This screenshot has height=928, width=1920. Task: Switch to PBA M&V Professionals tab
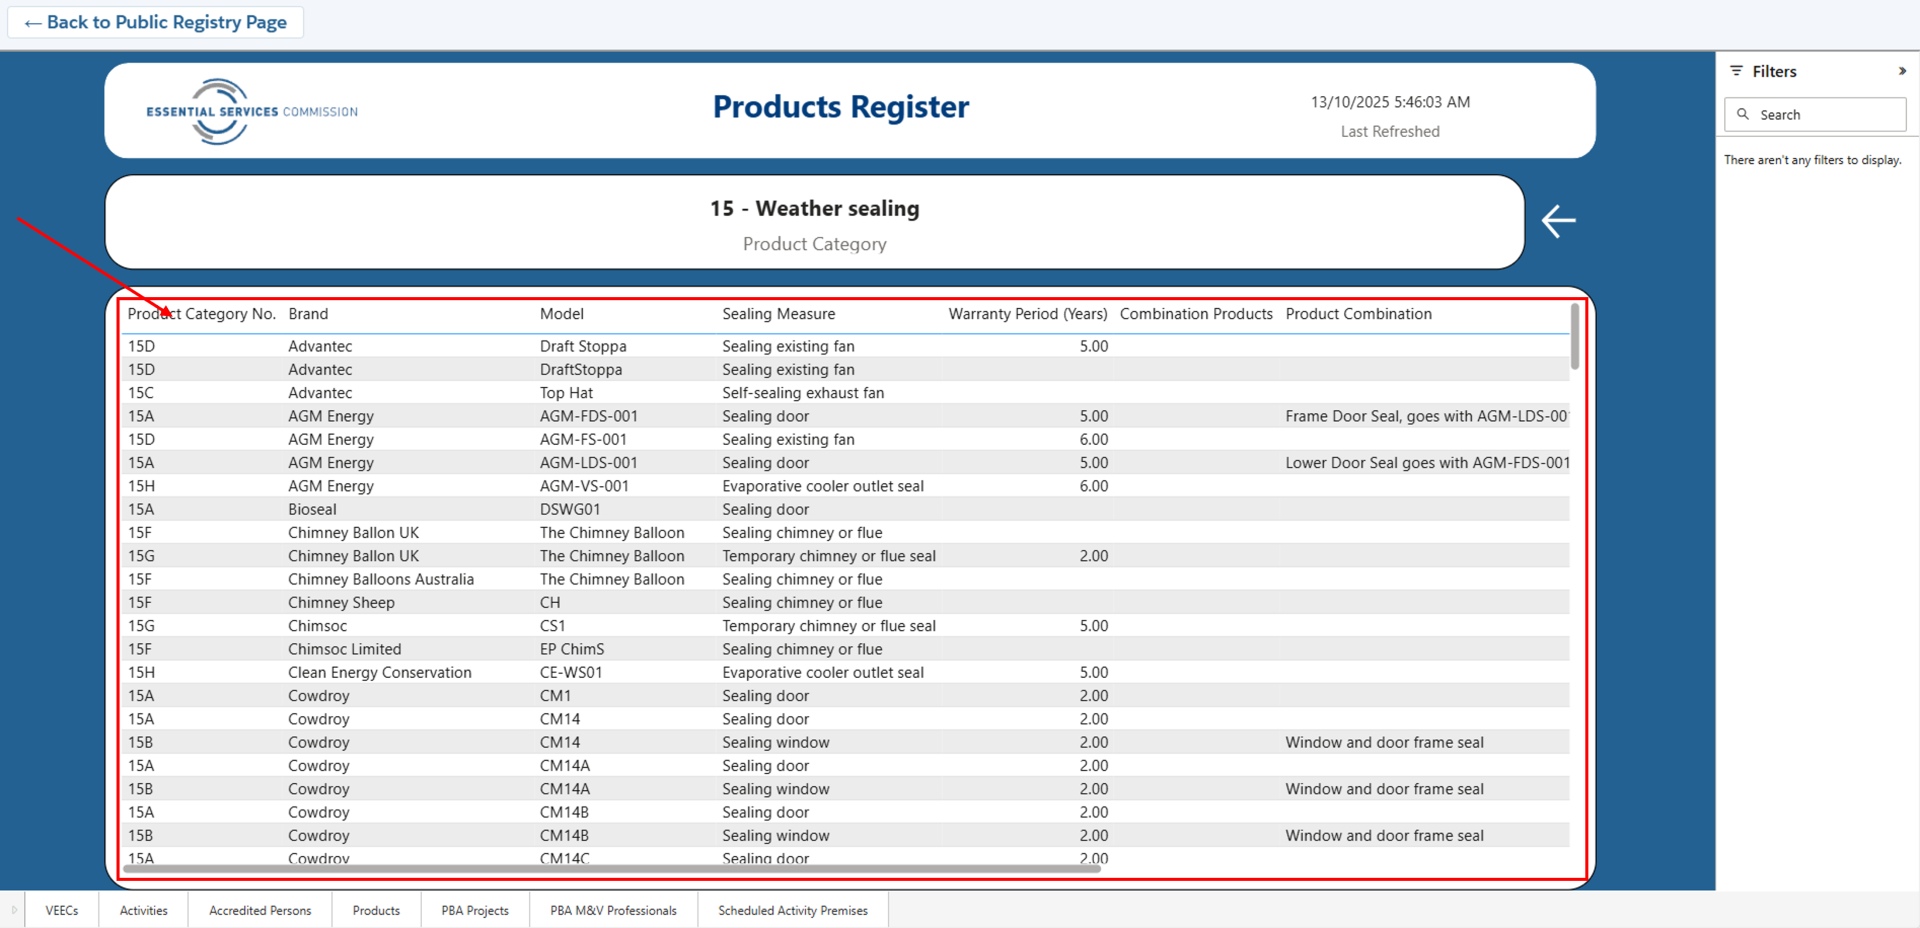(x=613, y=910)
